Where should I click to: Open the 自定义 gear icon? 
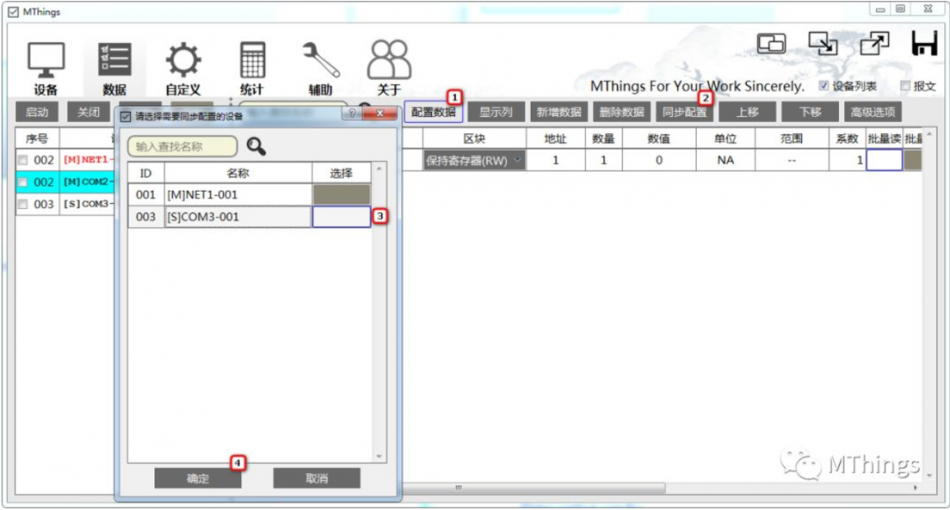coord(183,61)
